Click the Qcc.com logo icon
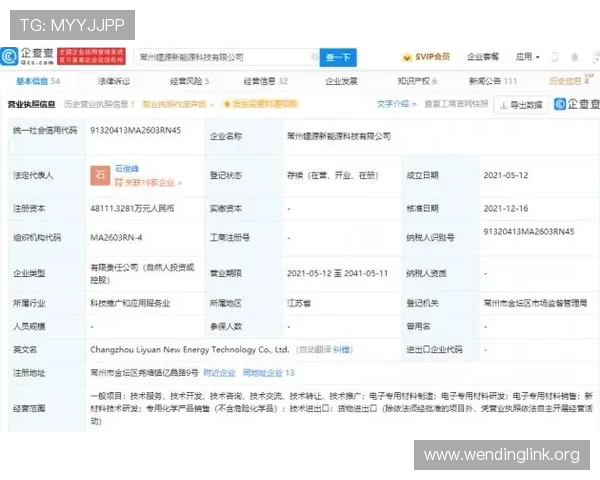 point(9,57)
